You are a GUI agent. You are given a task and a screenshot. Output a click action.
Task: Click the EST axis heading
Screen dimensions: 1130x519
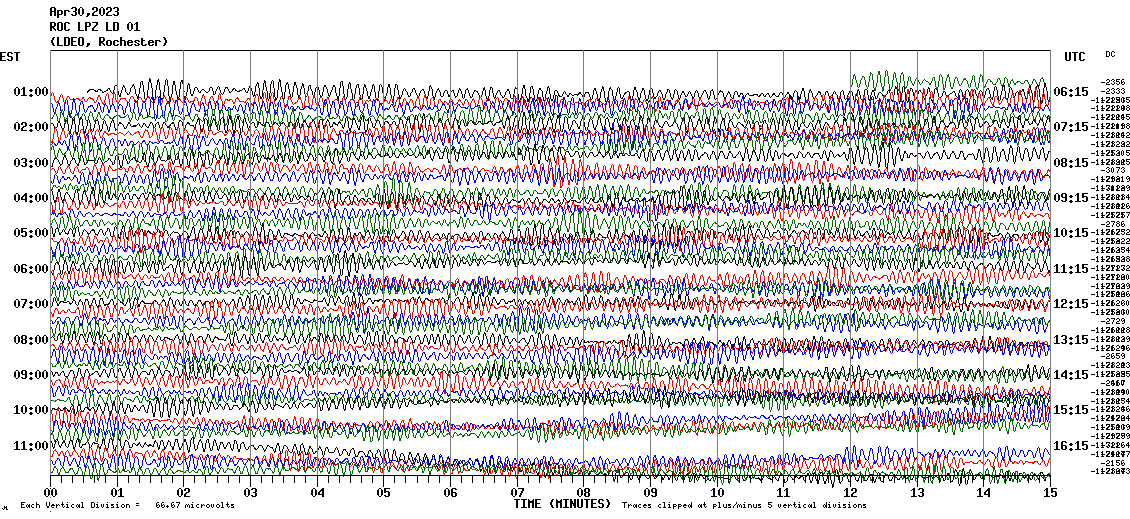click(11, 57)
